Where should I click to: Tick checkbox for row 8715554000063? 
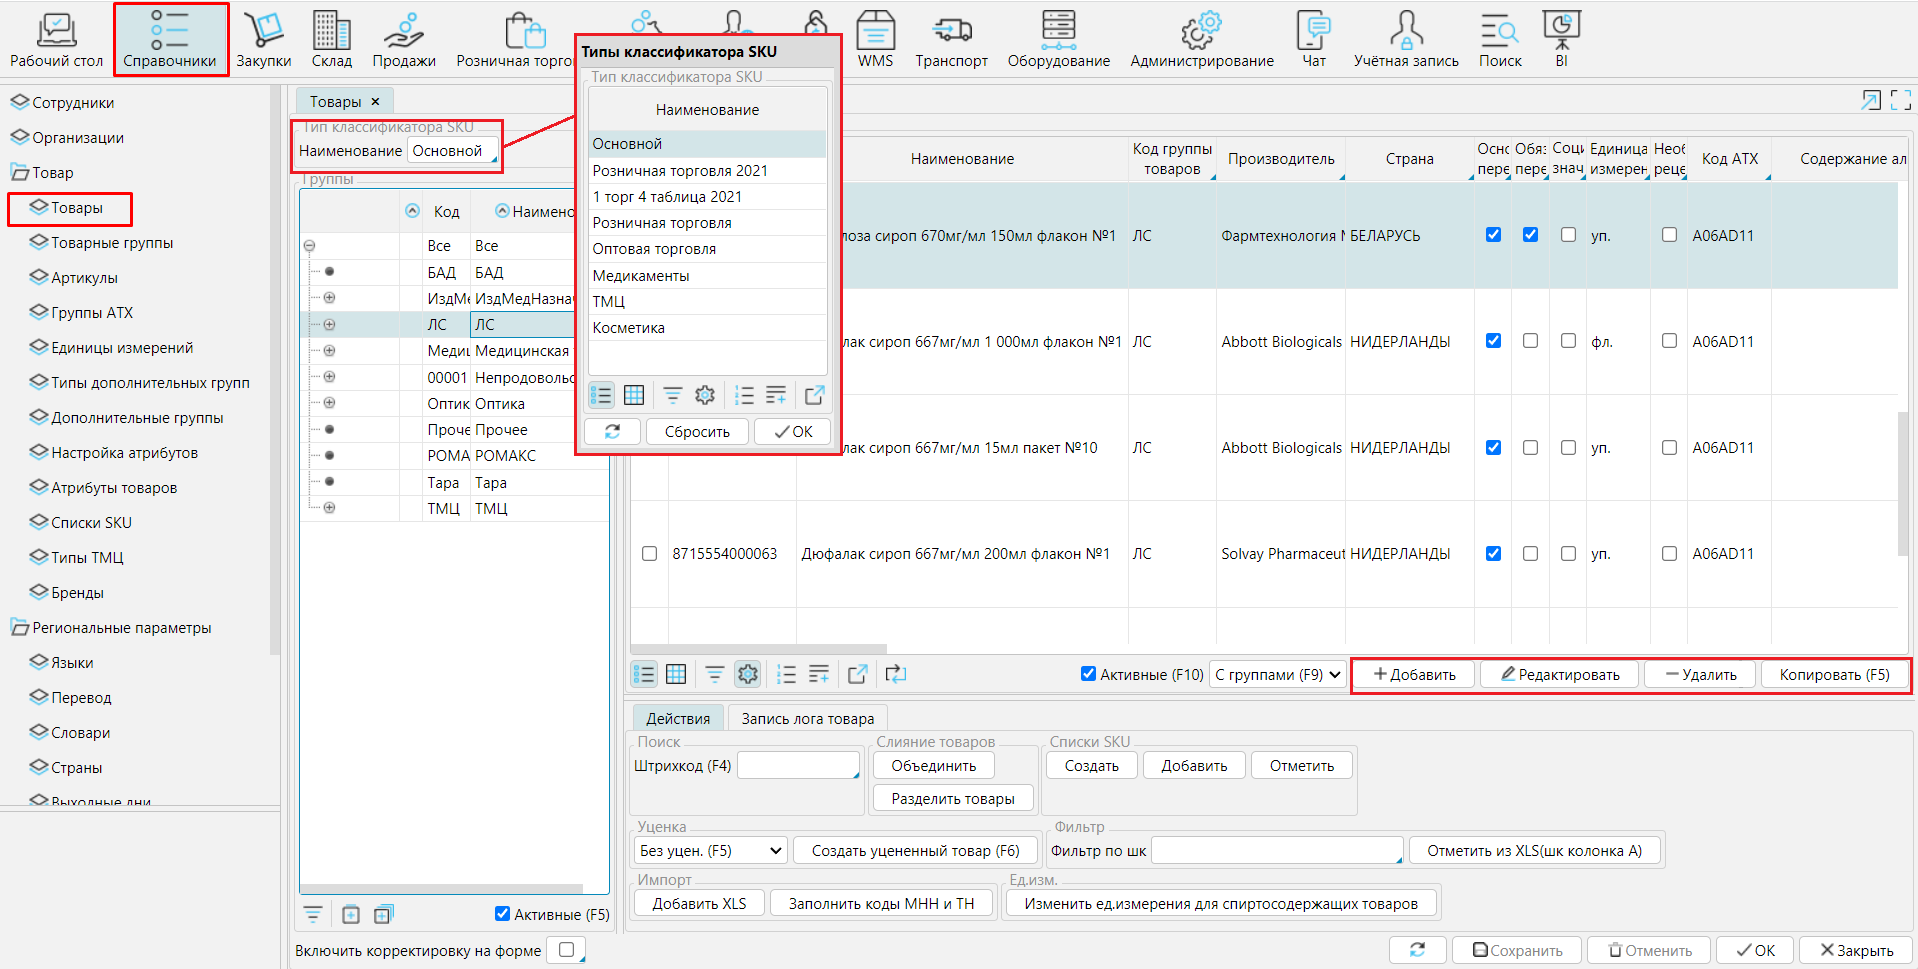pos(649,554)
